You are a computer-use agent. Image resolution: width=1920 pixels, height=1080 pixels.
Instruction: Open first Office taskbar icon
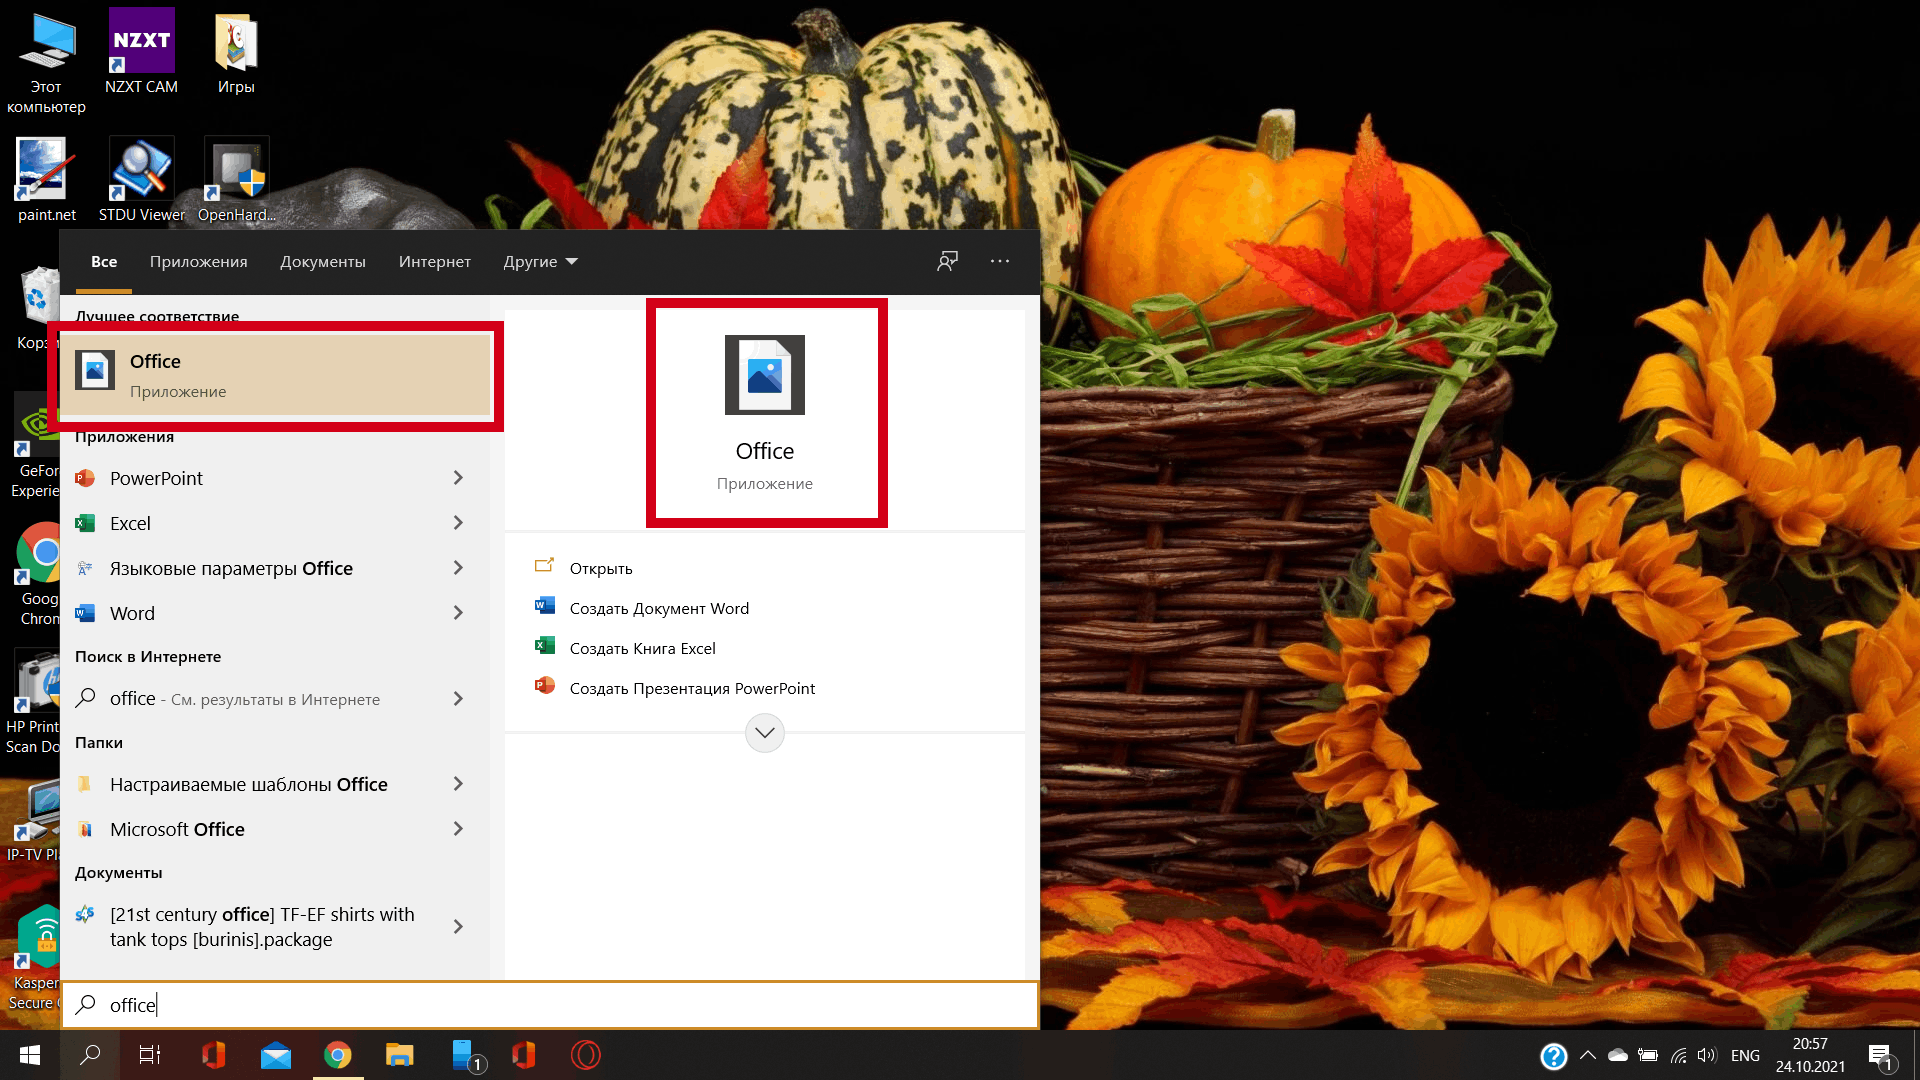tap(213, 1055)
